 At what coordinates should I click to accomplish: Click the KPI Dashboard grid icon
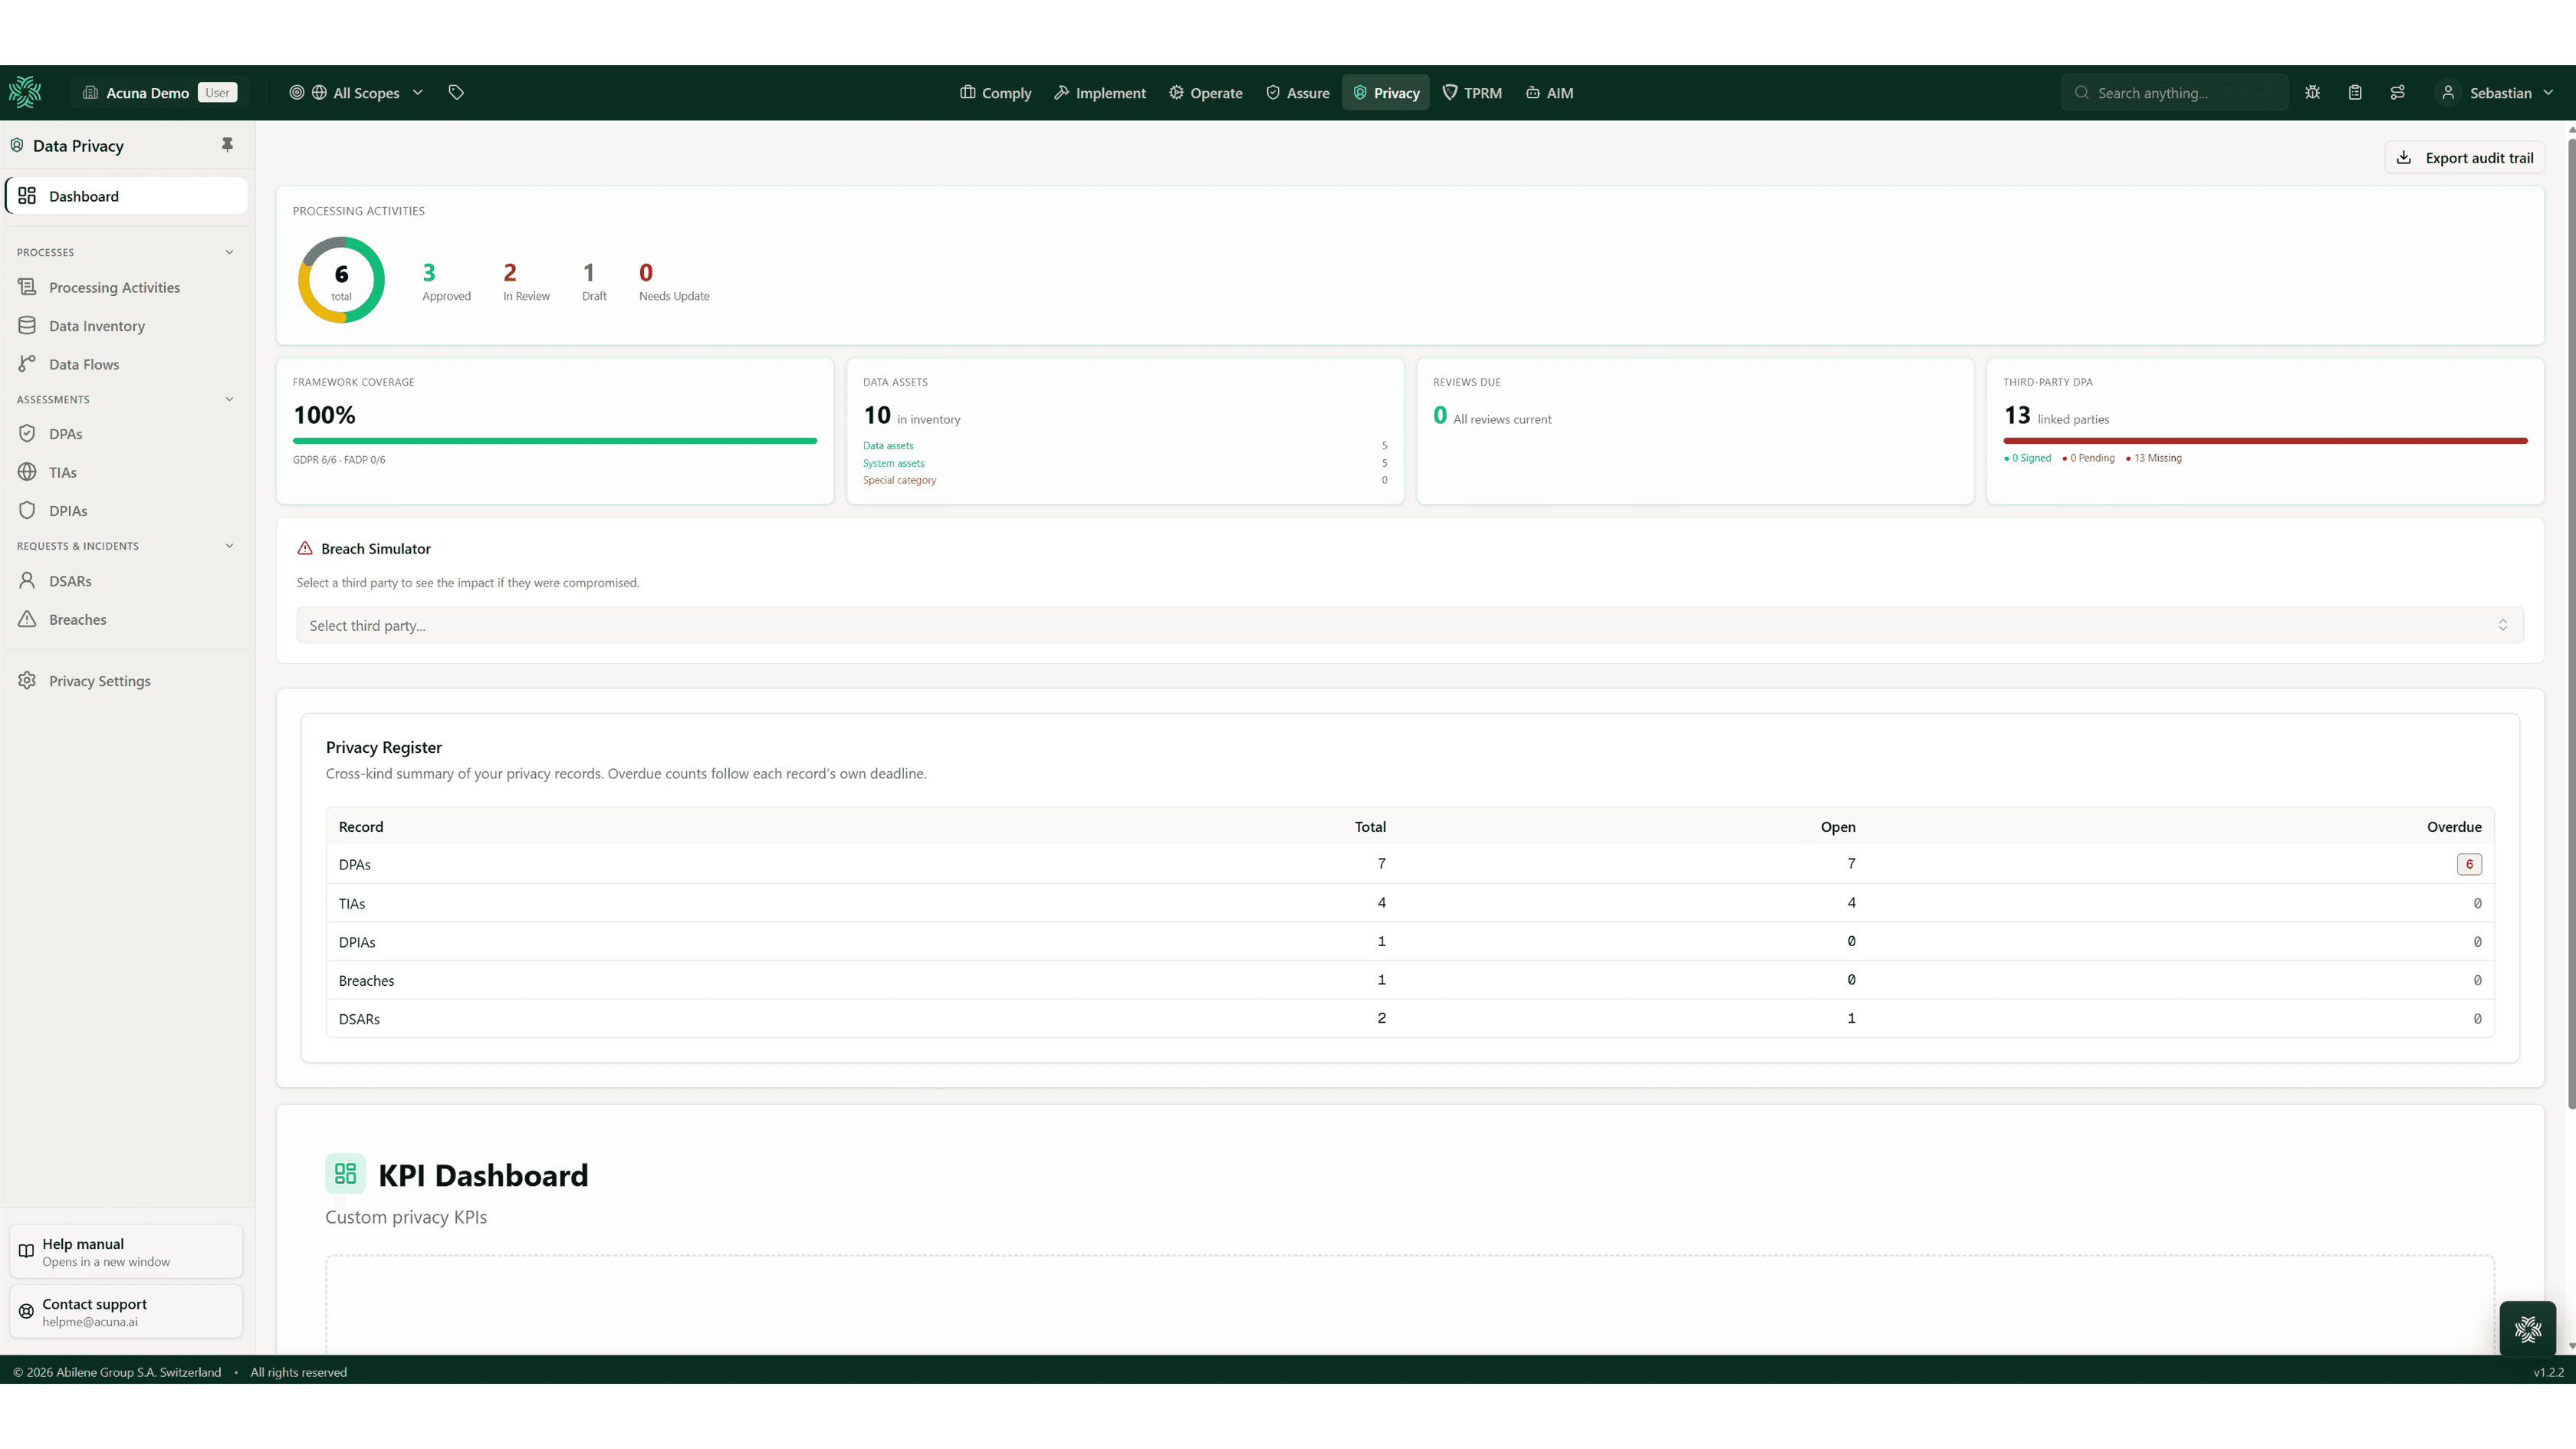345,1173
